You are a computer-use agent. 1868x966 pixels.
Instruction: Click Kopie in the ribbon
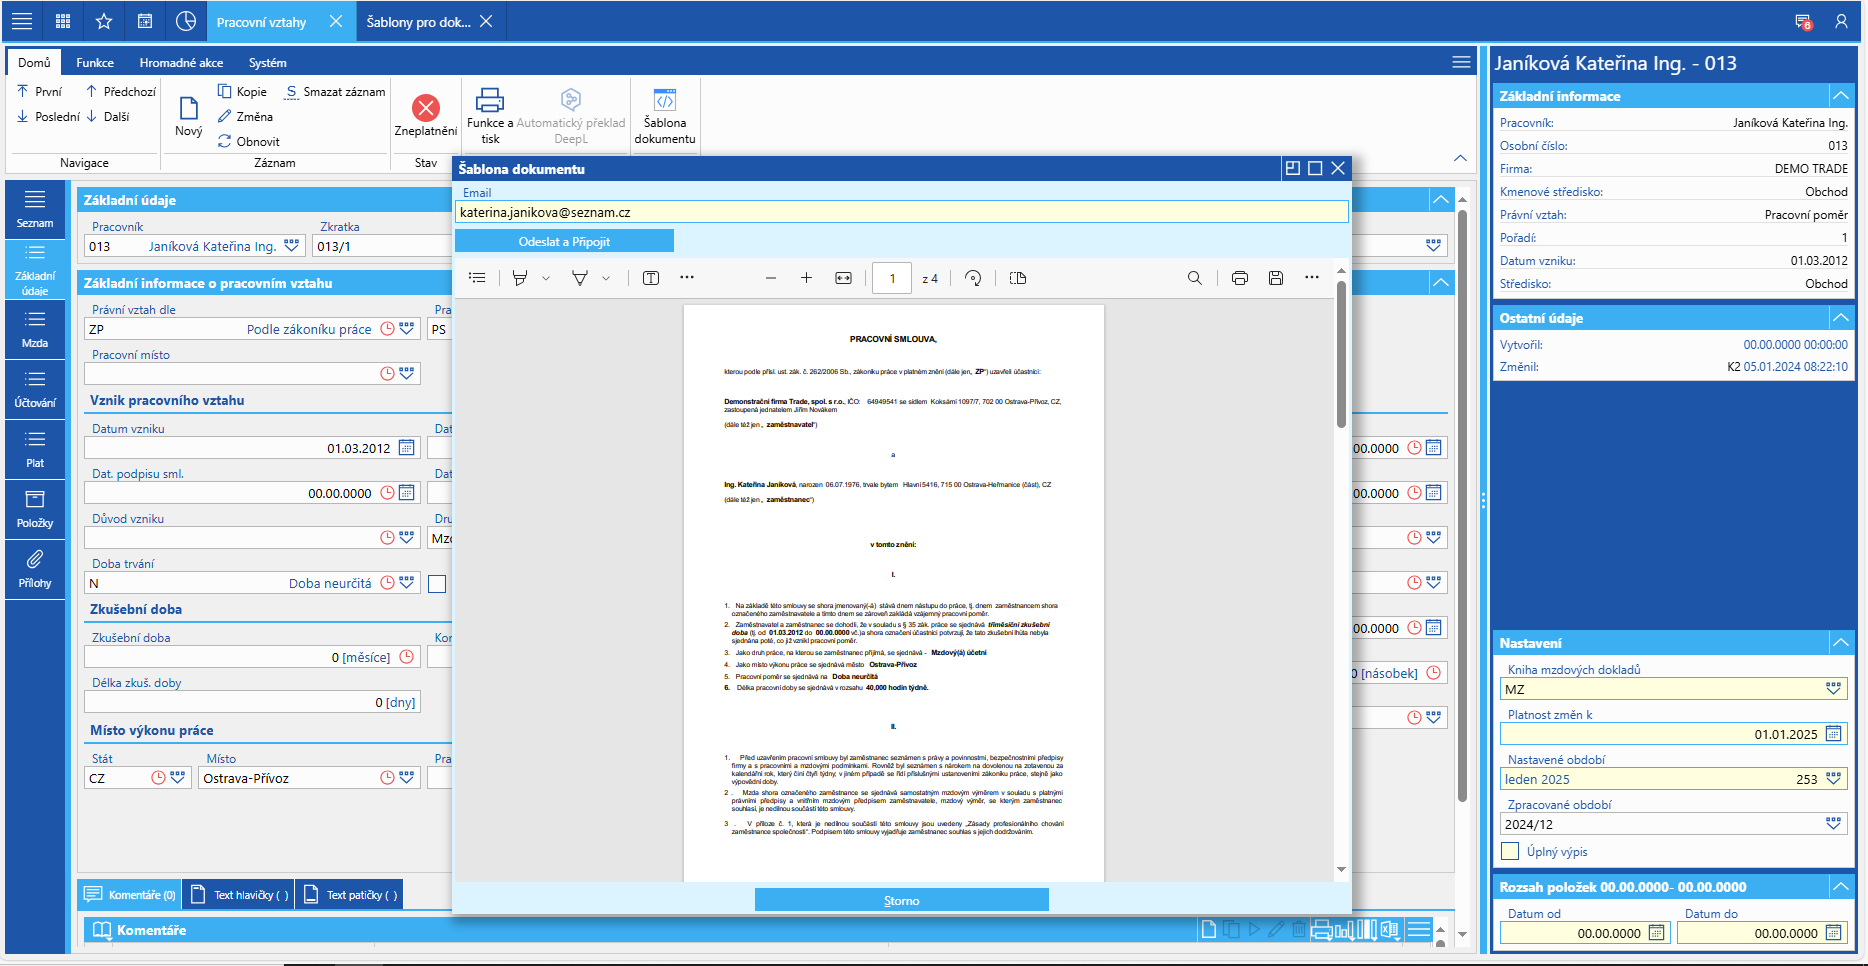coord(242,91)
